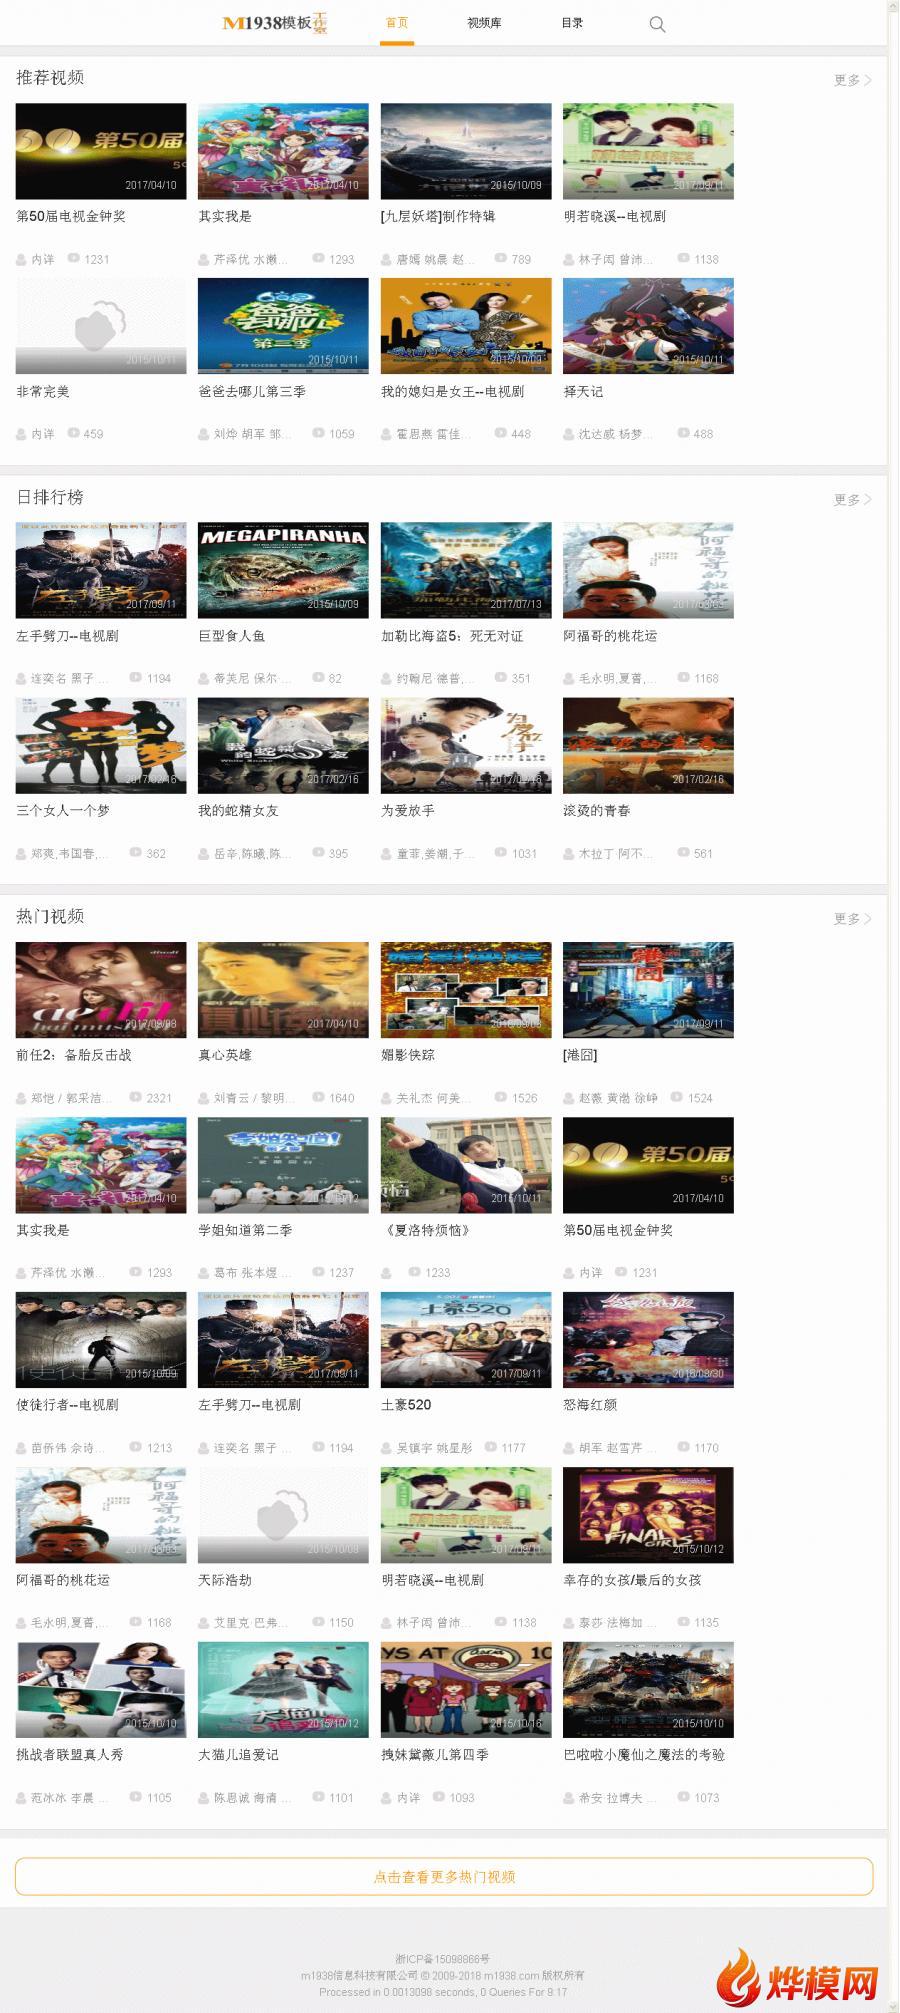Click the 拽妹黛薇儿第四季 title link
The image size is (900, 2013).
[435, 1754]
